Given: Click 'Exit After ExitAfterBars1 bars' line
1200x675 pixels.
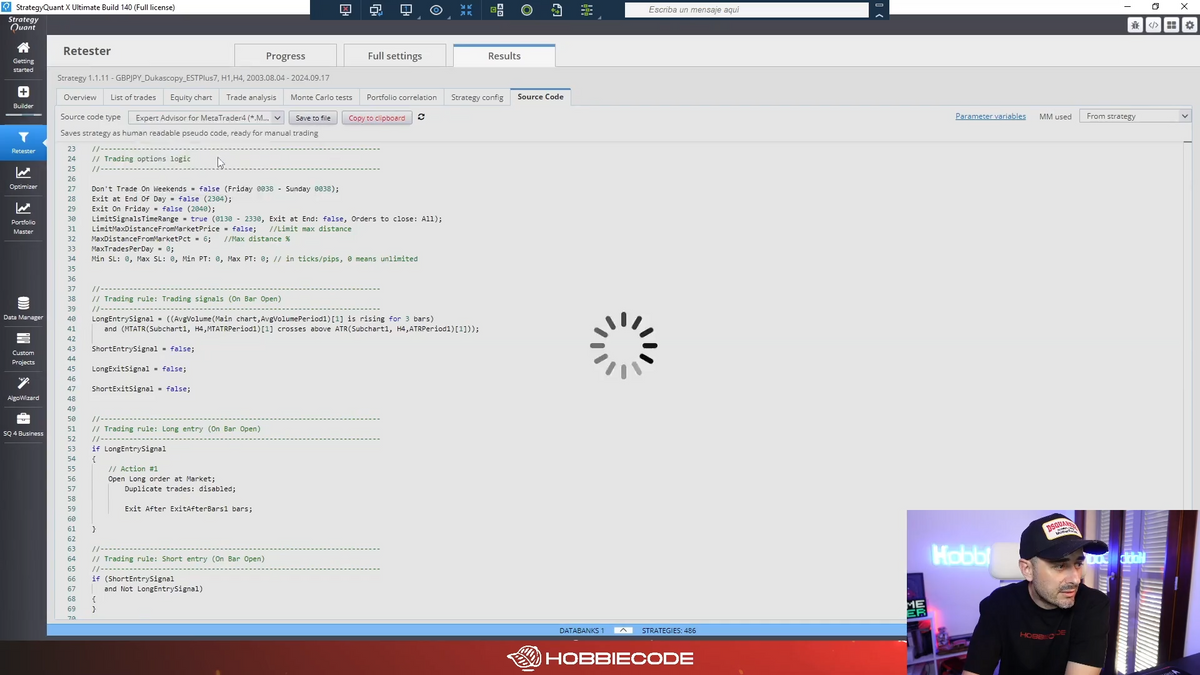Looking at the screenshot, I should (188, 509).
